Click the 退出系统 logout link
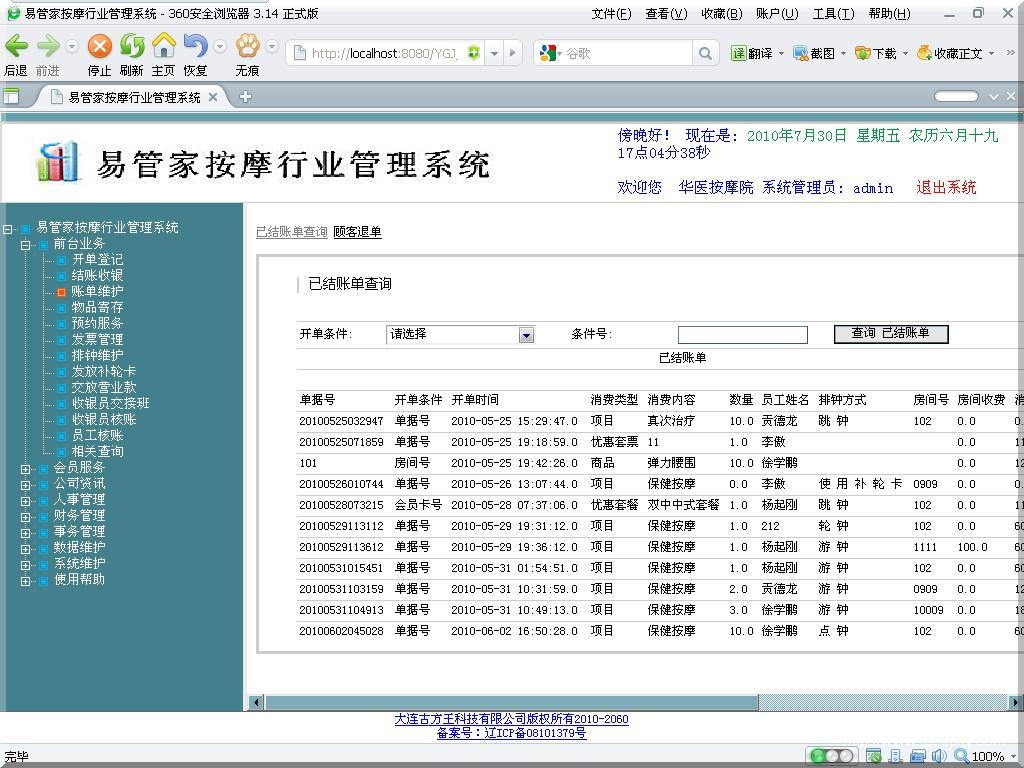 coord(946,187)
